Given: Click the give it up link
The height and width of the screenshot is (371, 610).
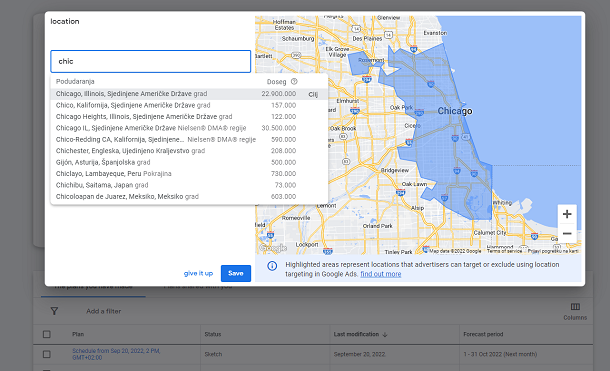Looking at the screenshot, I should pyautogui.click(x=198, y=273).
